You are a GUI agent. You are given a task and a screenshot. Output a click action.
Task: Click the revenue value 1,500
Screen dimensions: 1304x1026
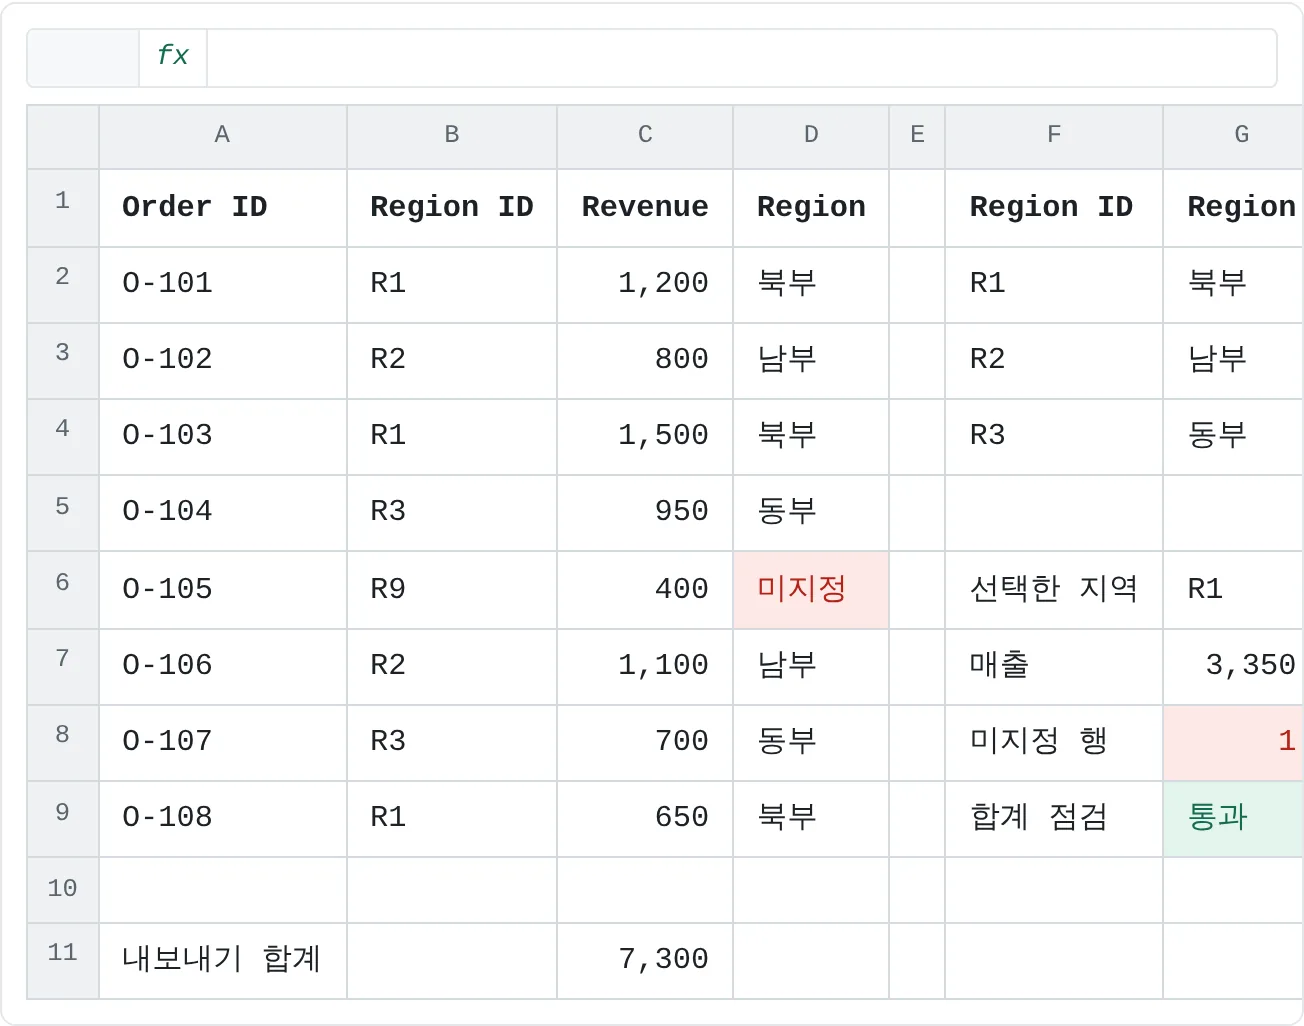click(645, 437)
